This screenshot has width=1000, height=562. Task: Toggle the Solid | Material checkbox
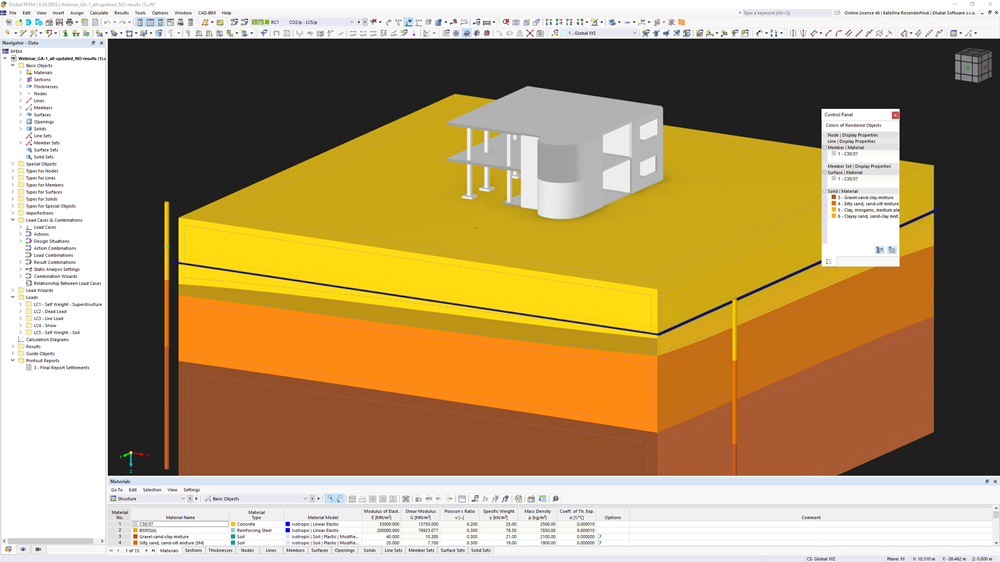[825, 191]
